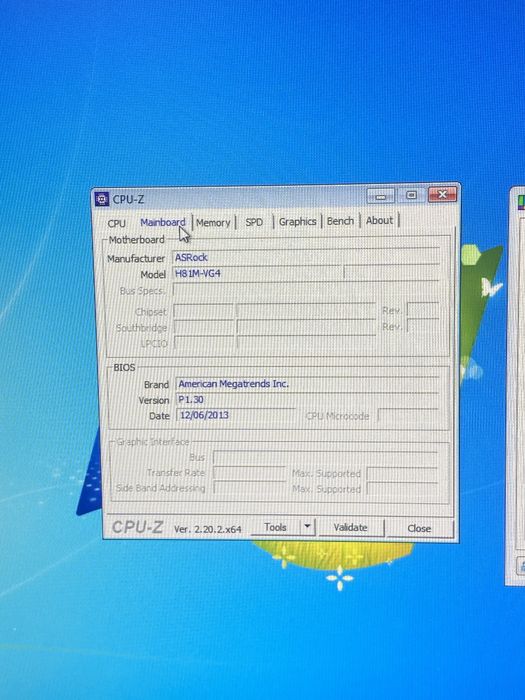Click the Ver. 2.20.2.x64 version text
525x700 pixels.
(x=208, y=529)
